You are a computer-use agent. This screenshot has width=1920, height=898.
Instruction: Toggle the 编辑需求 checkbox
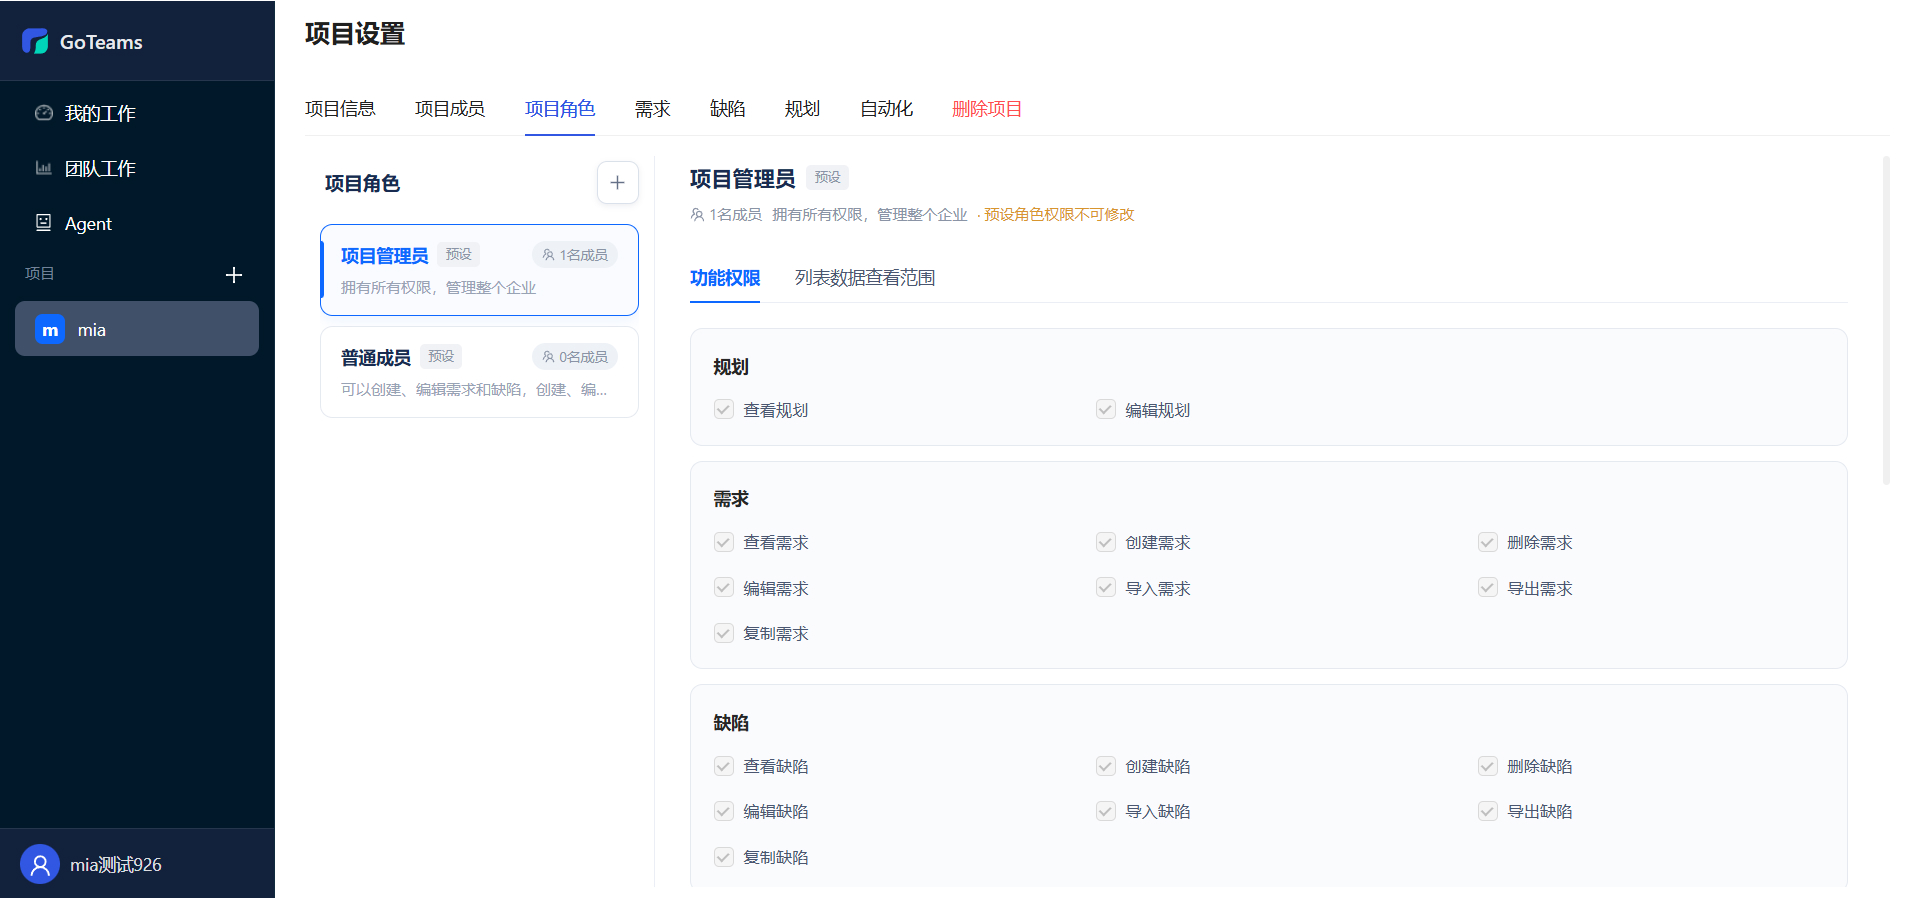724,587
